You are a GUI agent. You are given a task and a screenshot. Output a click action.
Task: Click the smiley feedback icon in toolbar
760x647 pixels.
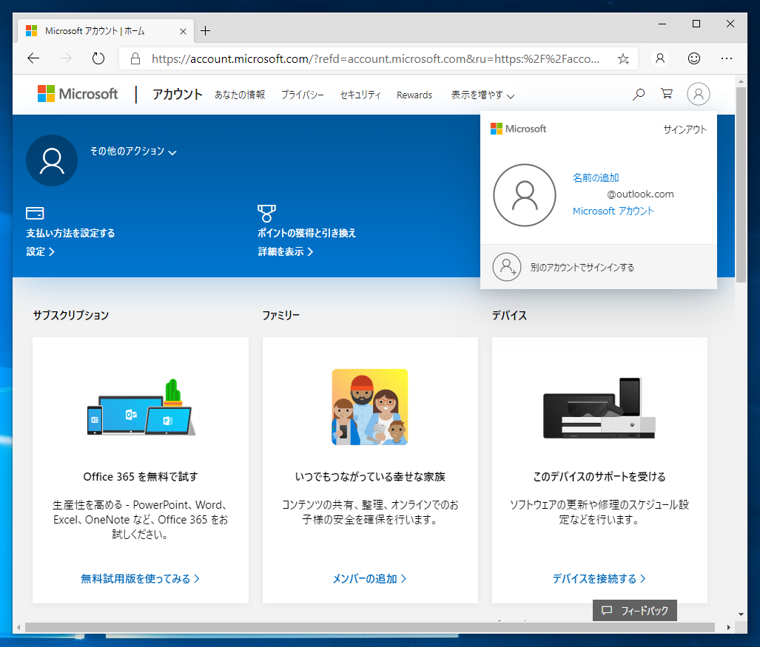pyautogui.click(x=694, y=59)
